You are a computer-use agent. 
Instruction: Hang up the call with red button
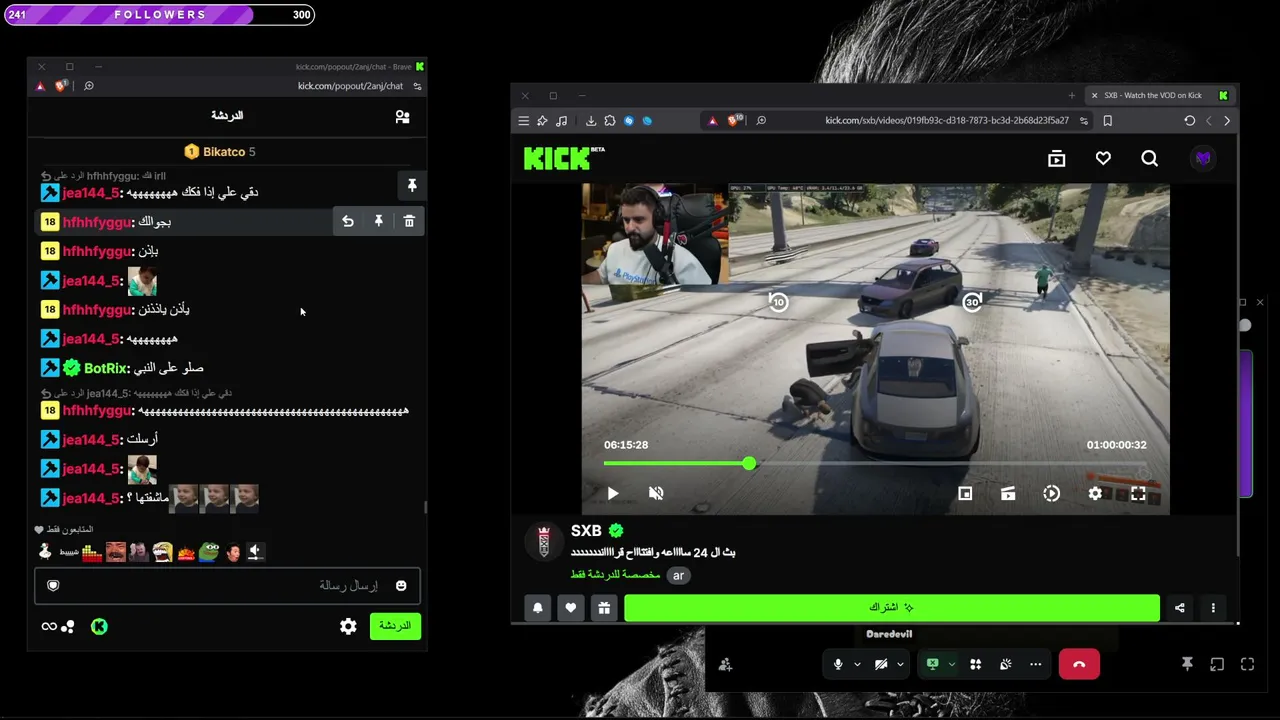click(1079, 665)
